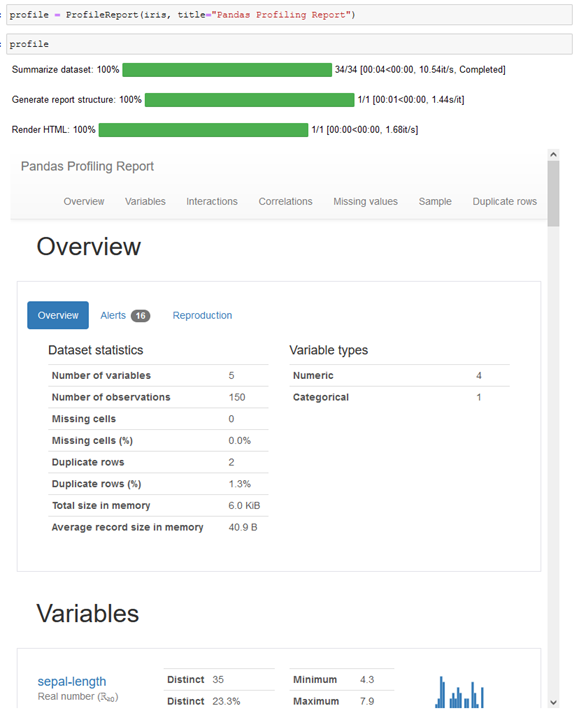Image resolution: width=579 pixels, height=720 pixels.
Task: Click the Summarize dataset progress bar
Action: (227, 70)
